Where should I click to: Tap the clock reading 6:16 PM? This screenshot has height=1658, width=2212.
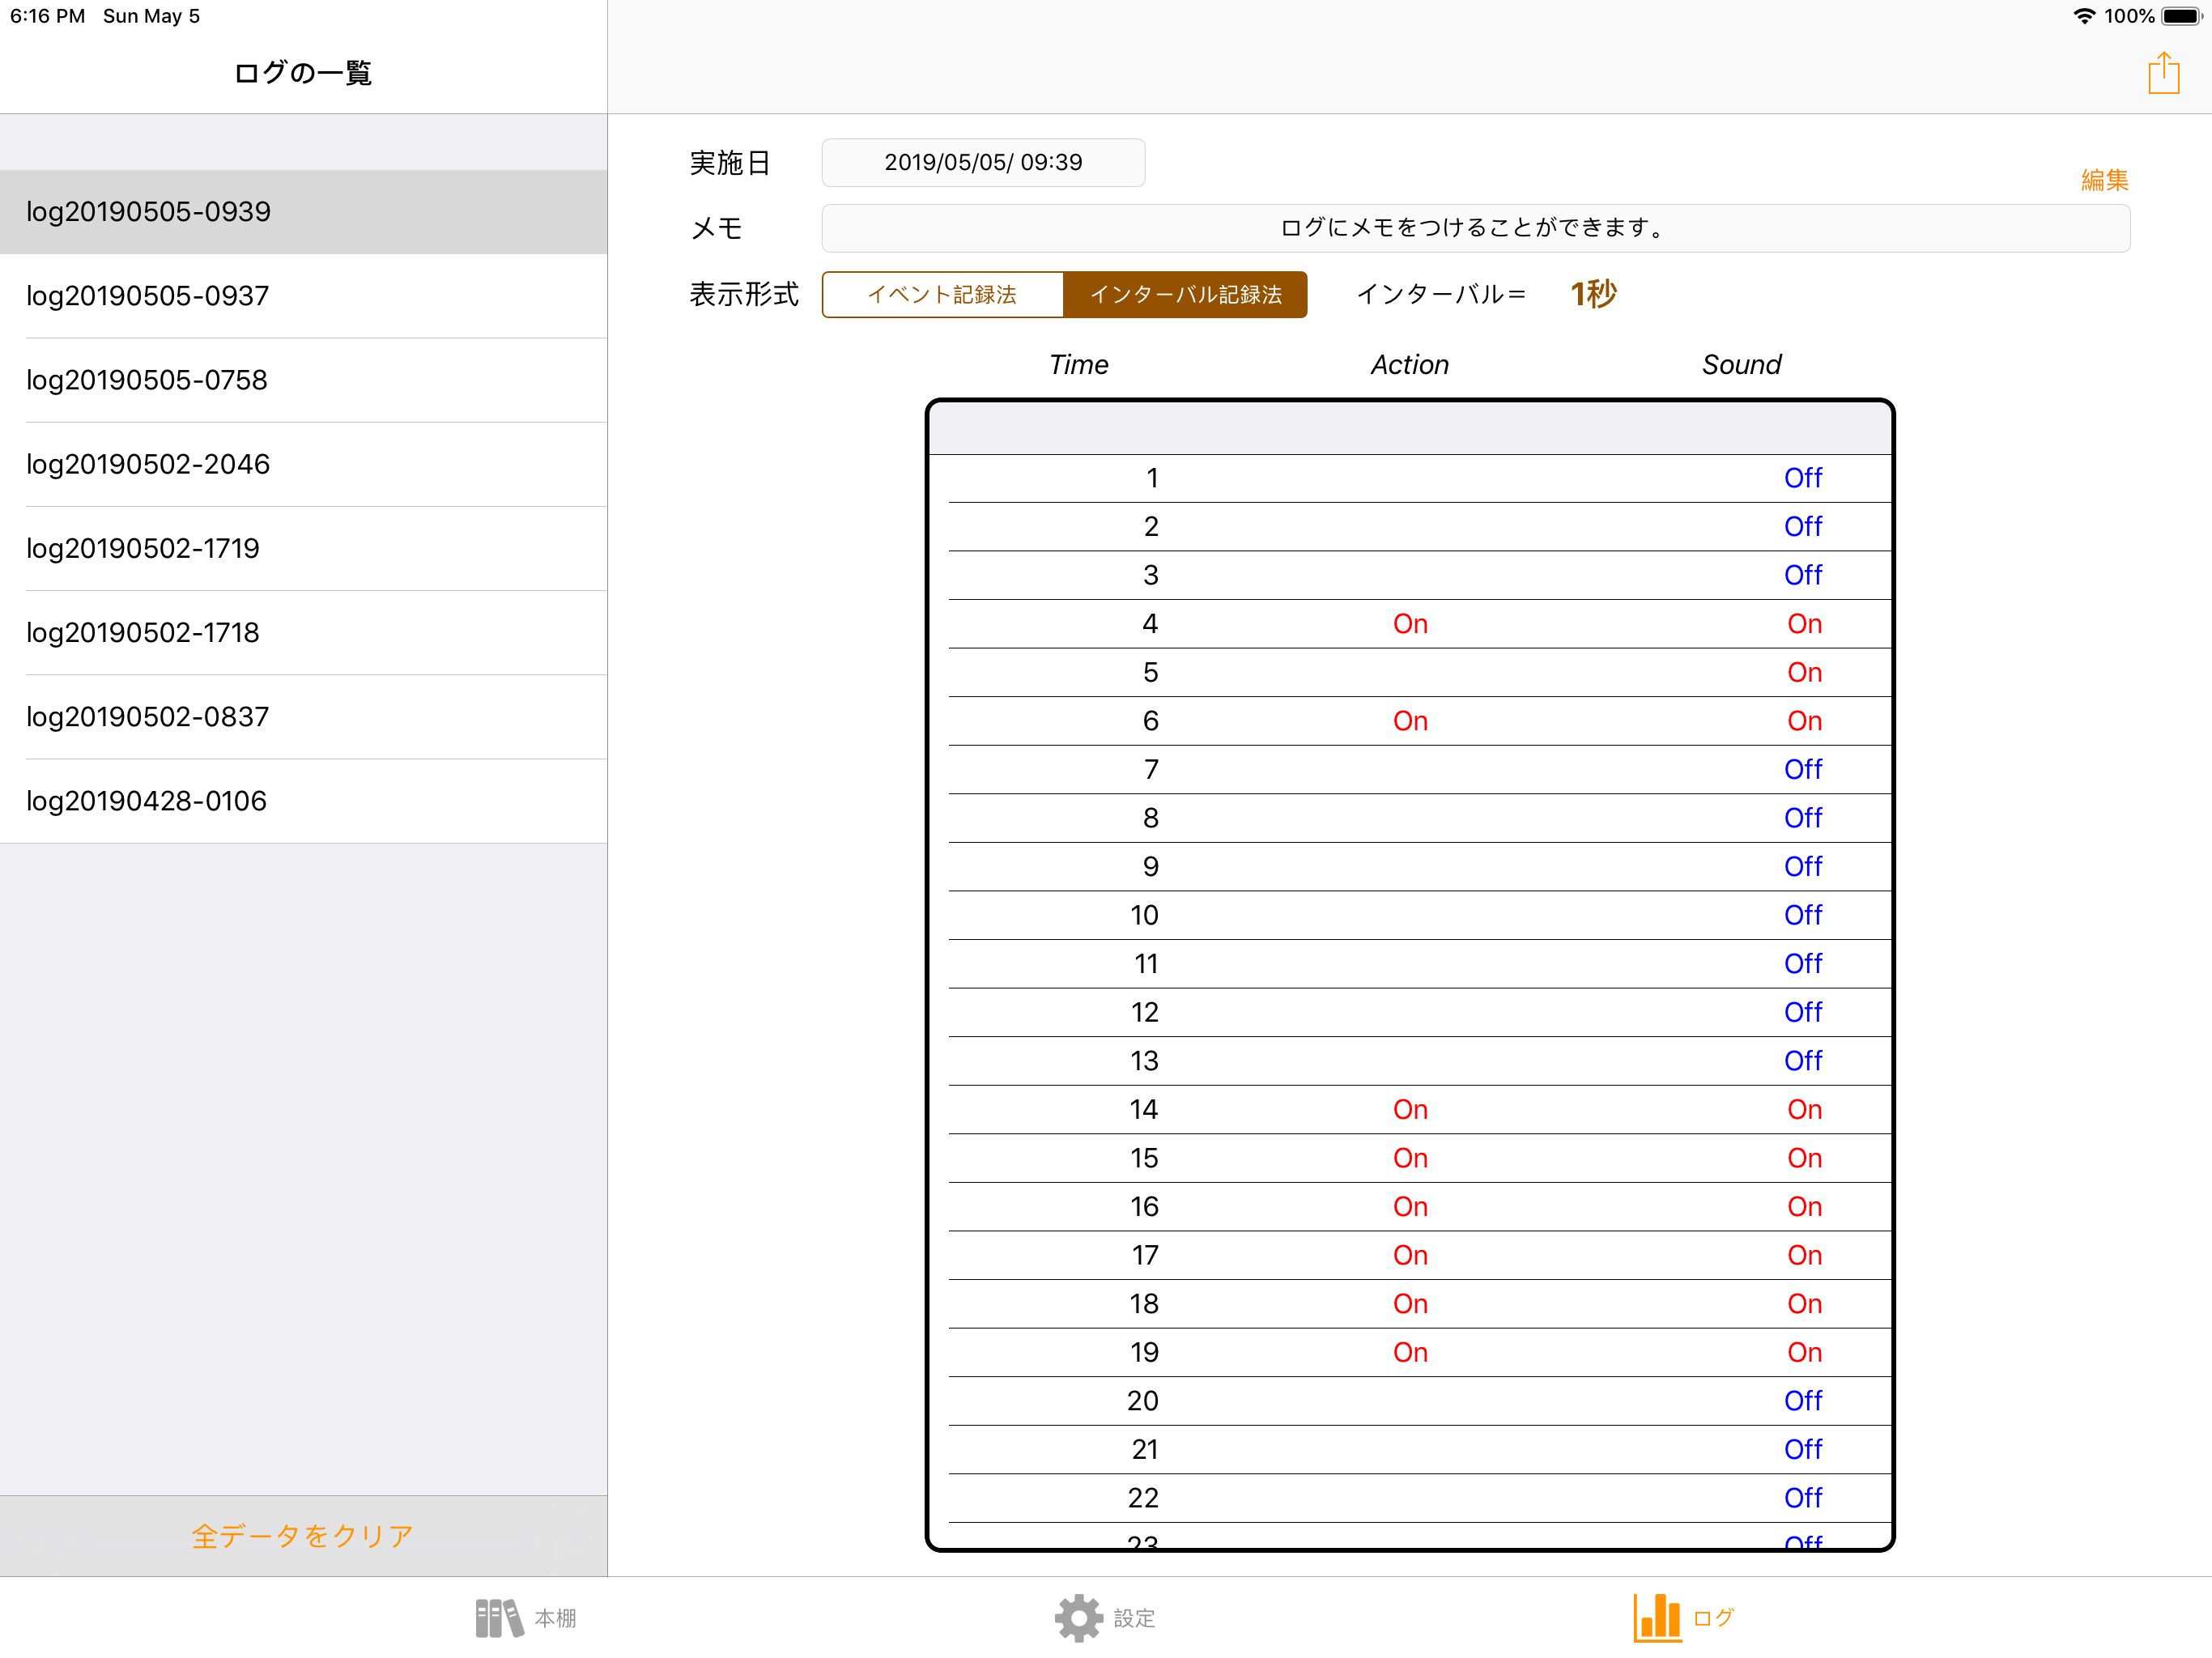tap(47, 16)
